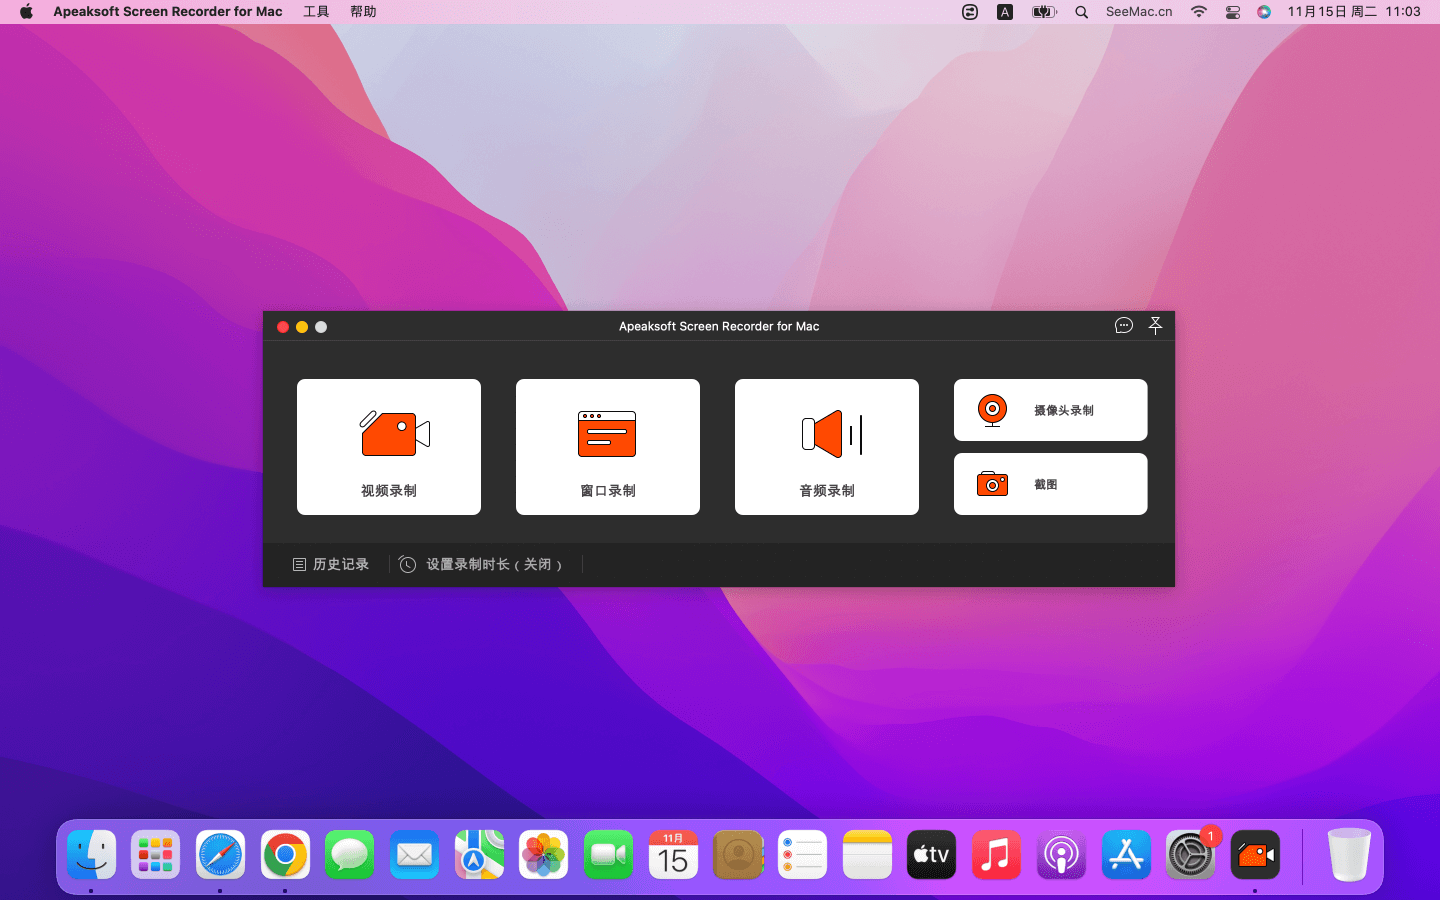
Task: Open webcam recording (摄像头录制) button
Action: (1050, 410)
